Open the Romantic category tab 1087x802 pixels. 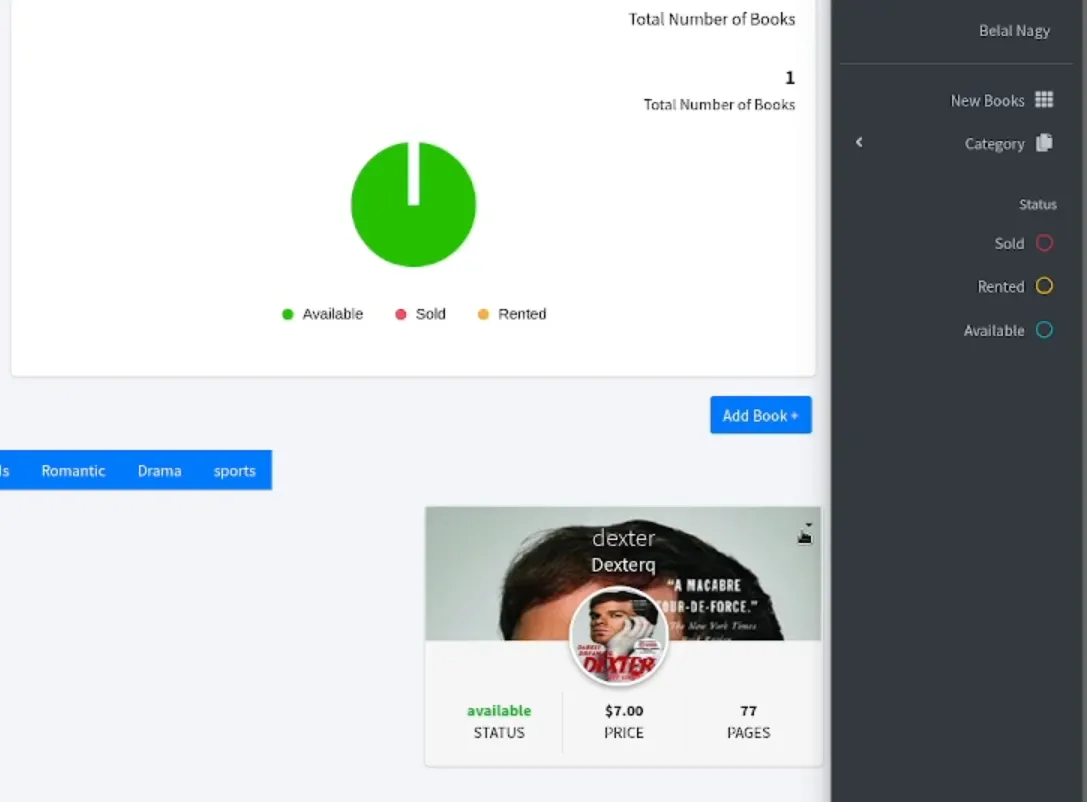tap(73, 471)
